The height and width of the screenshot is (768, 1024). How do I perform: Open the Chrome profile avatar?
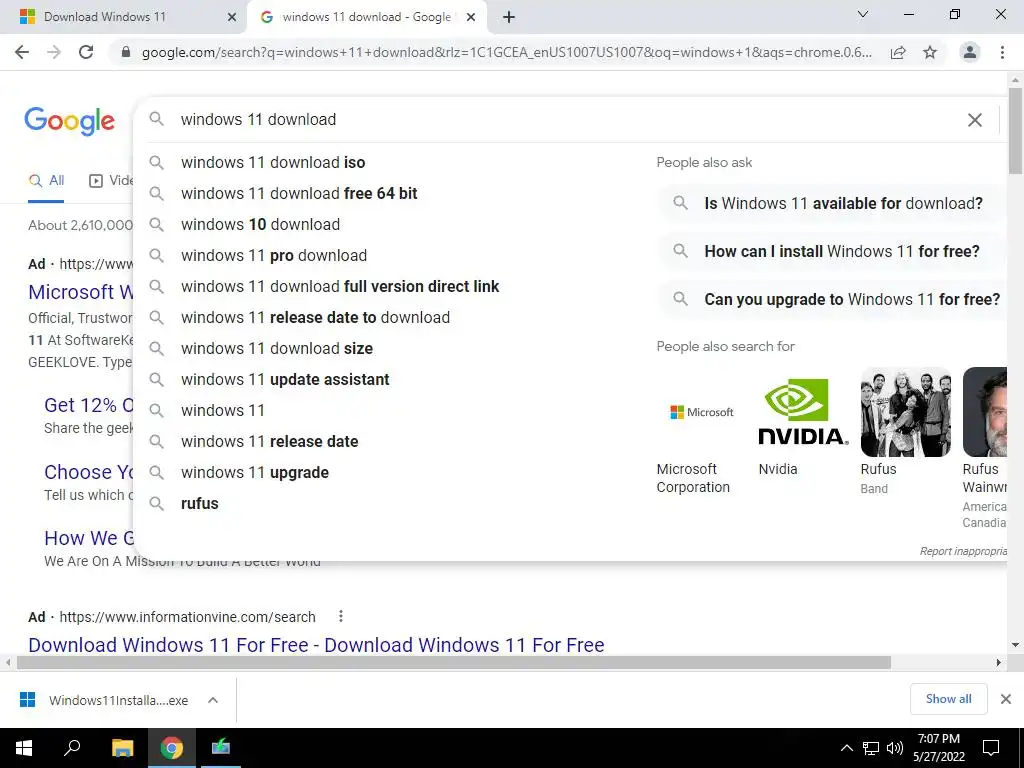click(970, 52)
